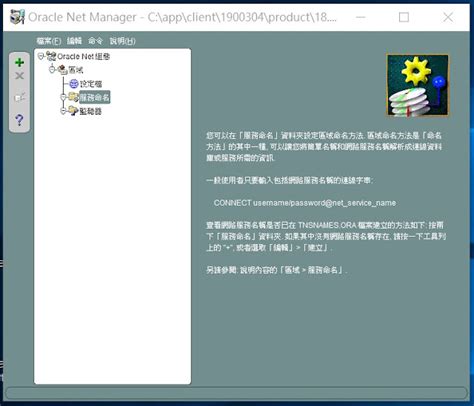Click the status bar at window bottom

tap(237, 393)
